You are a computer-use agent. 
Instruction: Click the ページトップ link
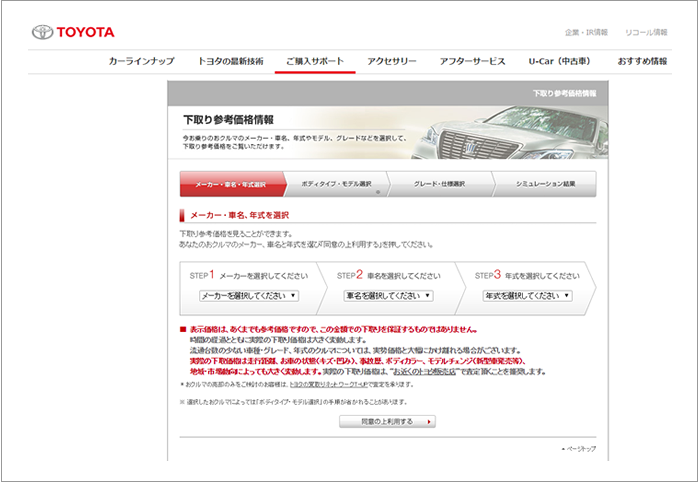point(580,449)
